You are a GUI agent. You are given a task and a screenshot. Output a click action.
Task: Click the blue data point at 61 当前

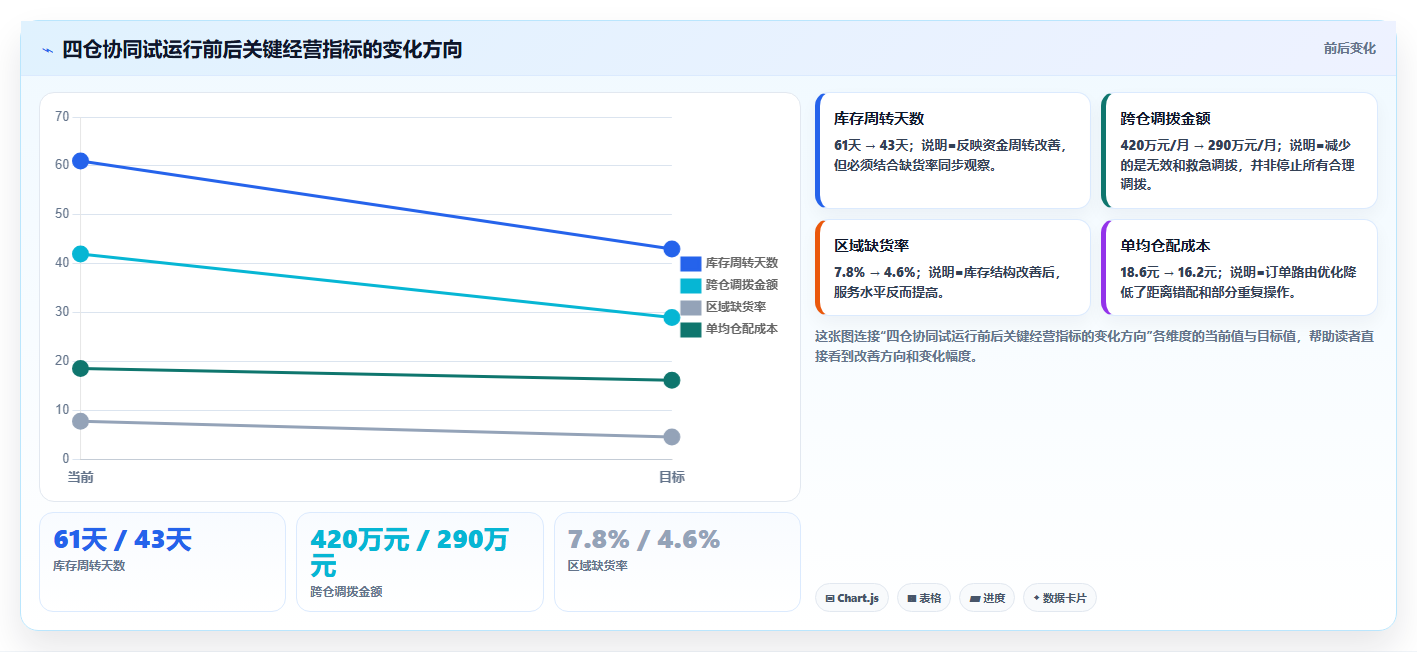click(x=81, y=161)
